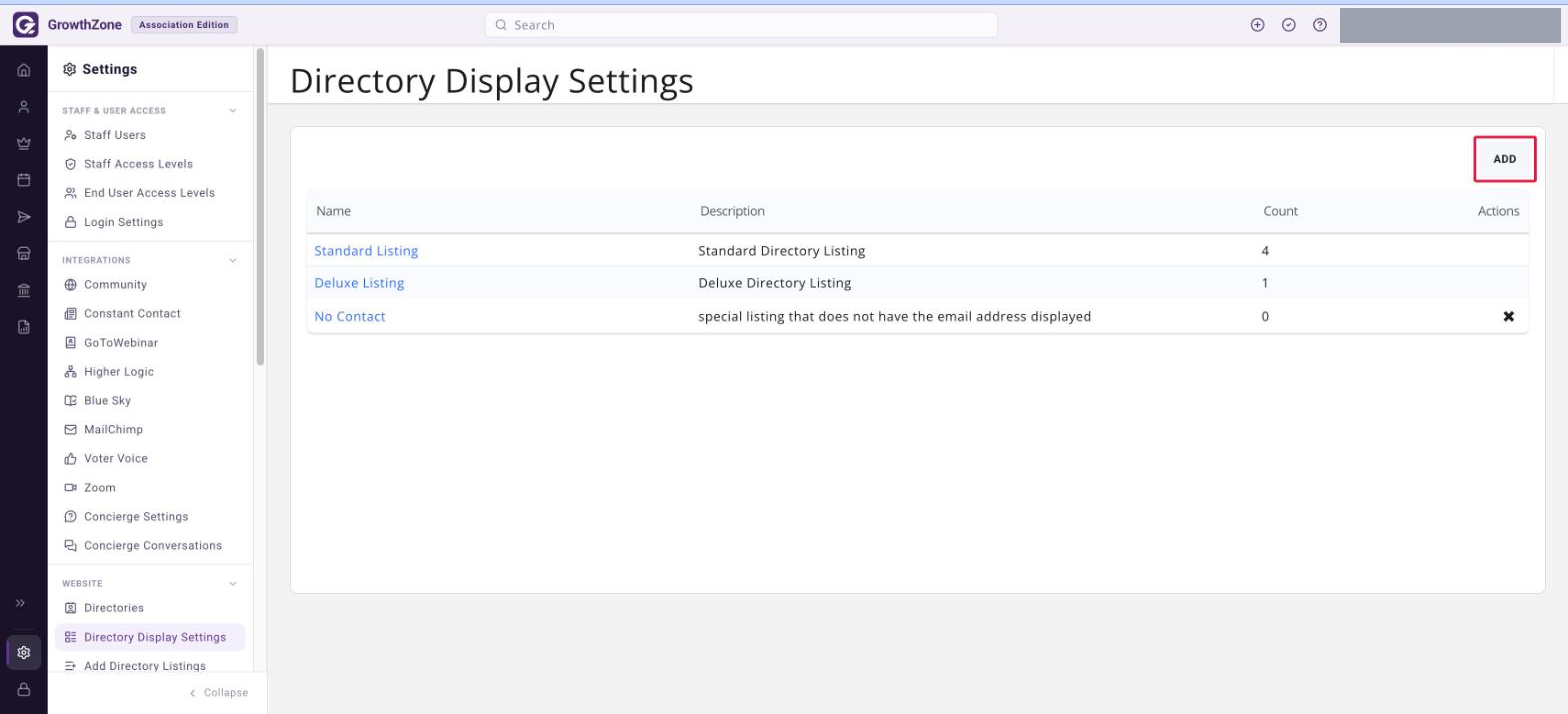Image resolution: width=1568 pixels, height=714 pixels.
Task: Expand the rail with double-chevron icon
Action: [x=20, y=603]
